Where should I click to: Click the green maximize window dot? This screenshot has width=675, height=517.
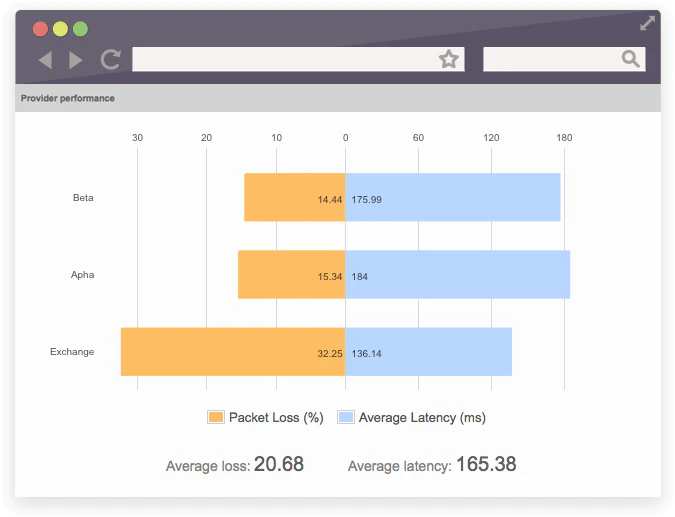(80, 29)
